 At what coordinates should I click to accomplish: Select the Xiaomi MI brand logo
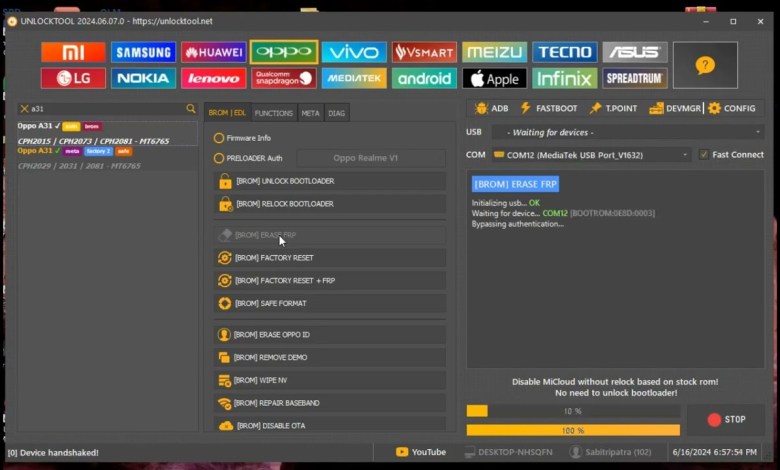pos(73,52)
